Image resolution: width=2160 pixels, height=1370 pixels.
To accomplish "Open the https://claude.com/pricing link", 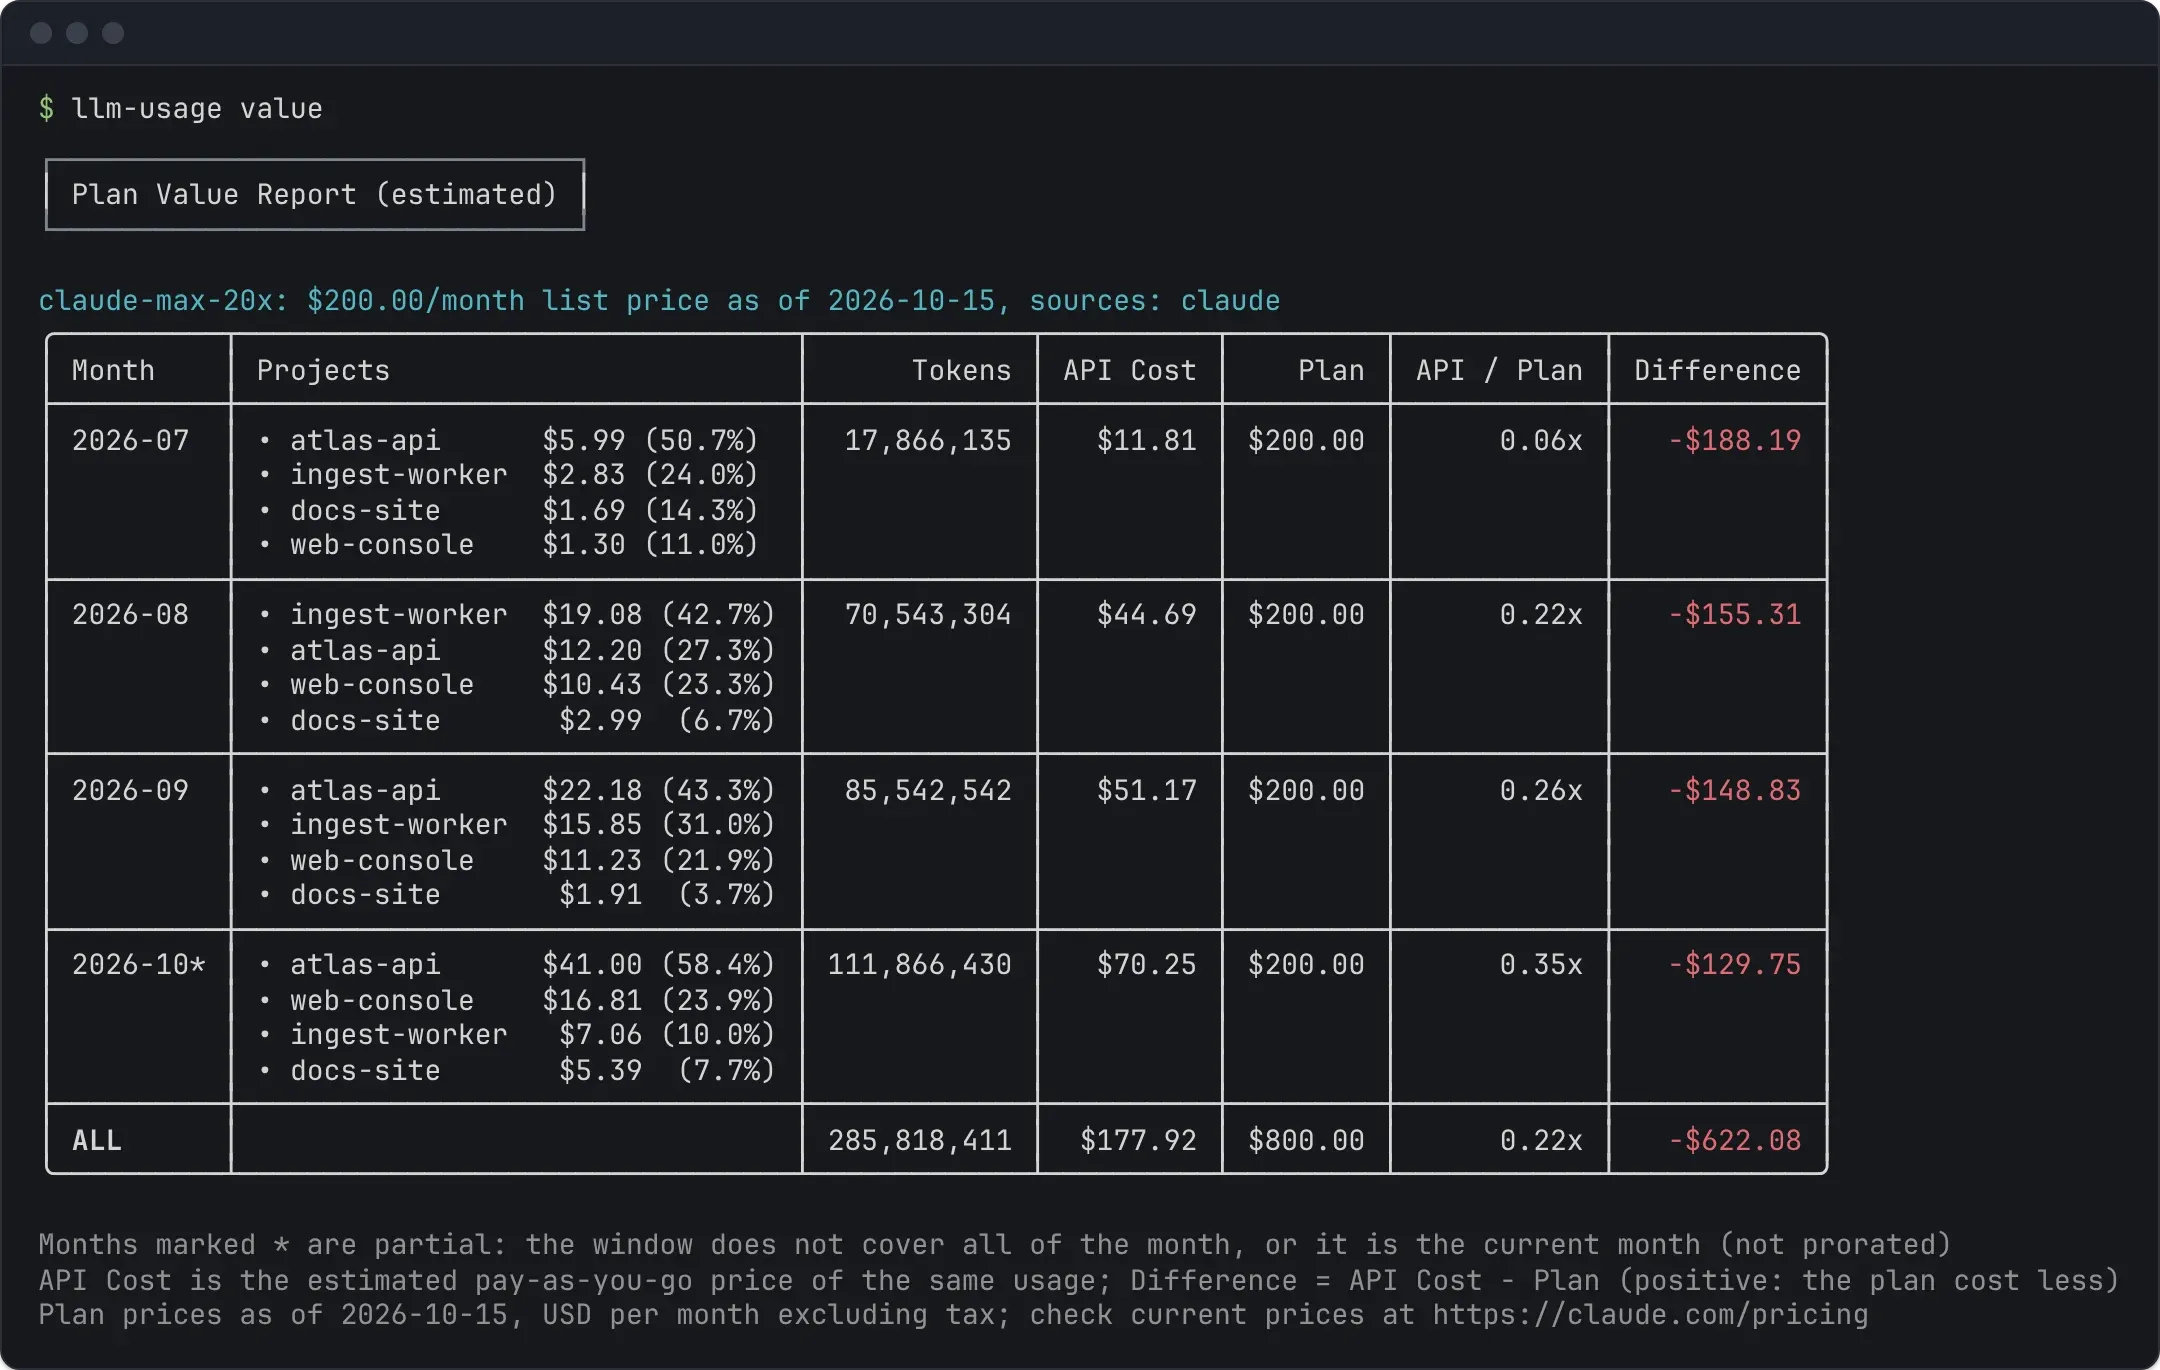I will tap(1650, 1314).
